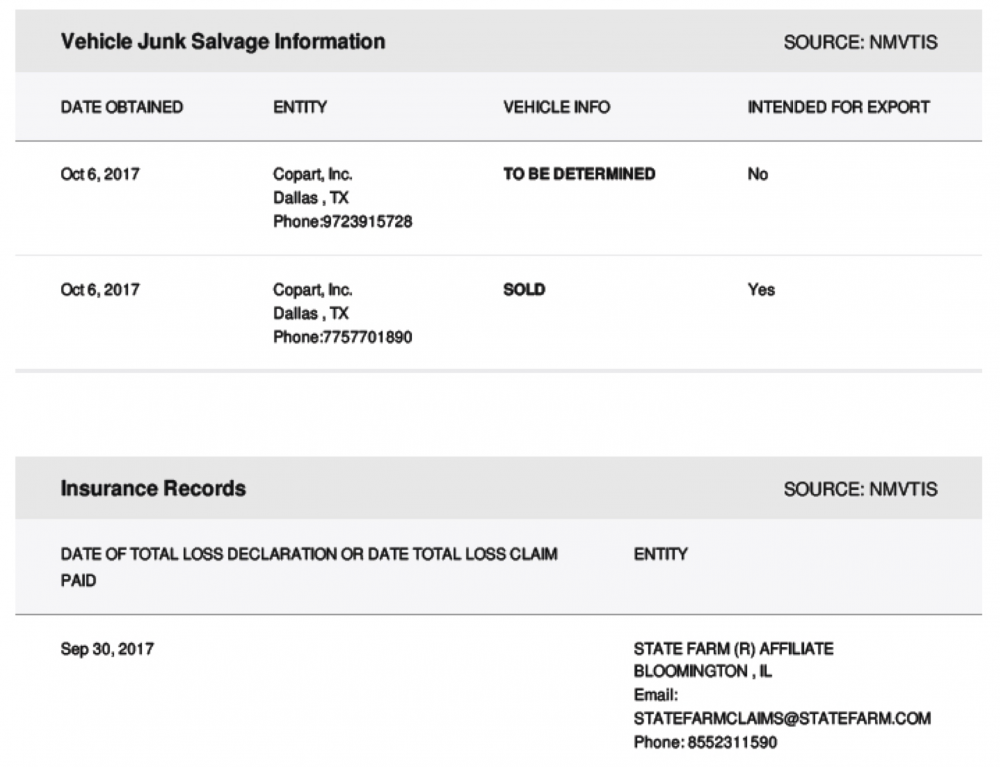Click STATE FARM (R) AFFILIATE entity name

point(733,649)
